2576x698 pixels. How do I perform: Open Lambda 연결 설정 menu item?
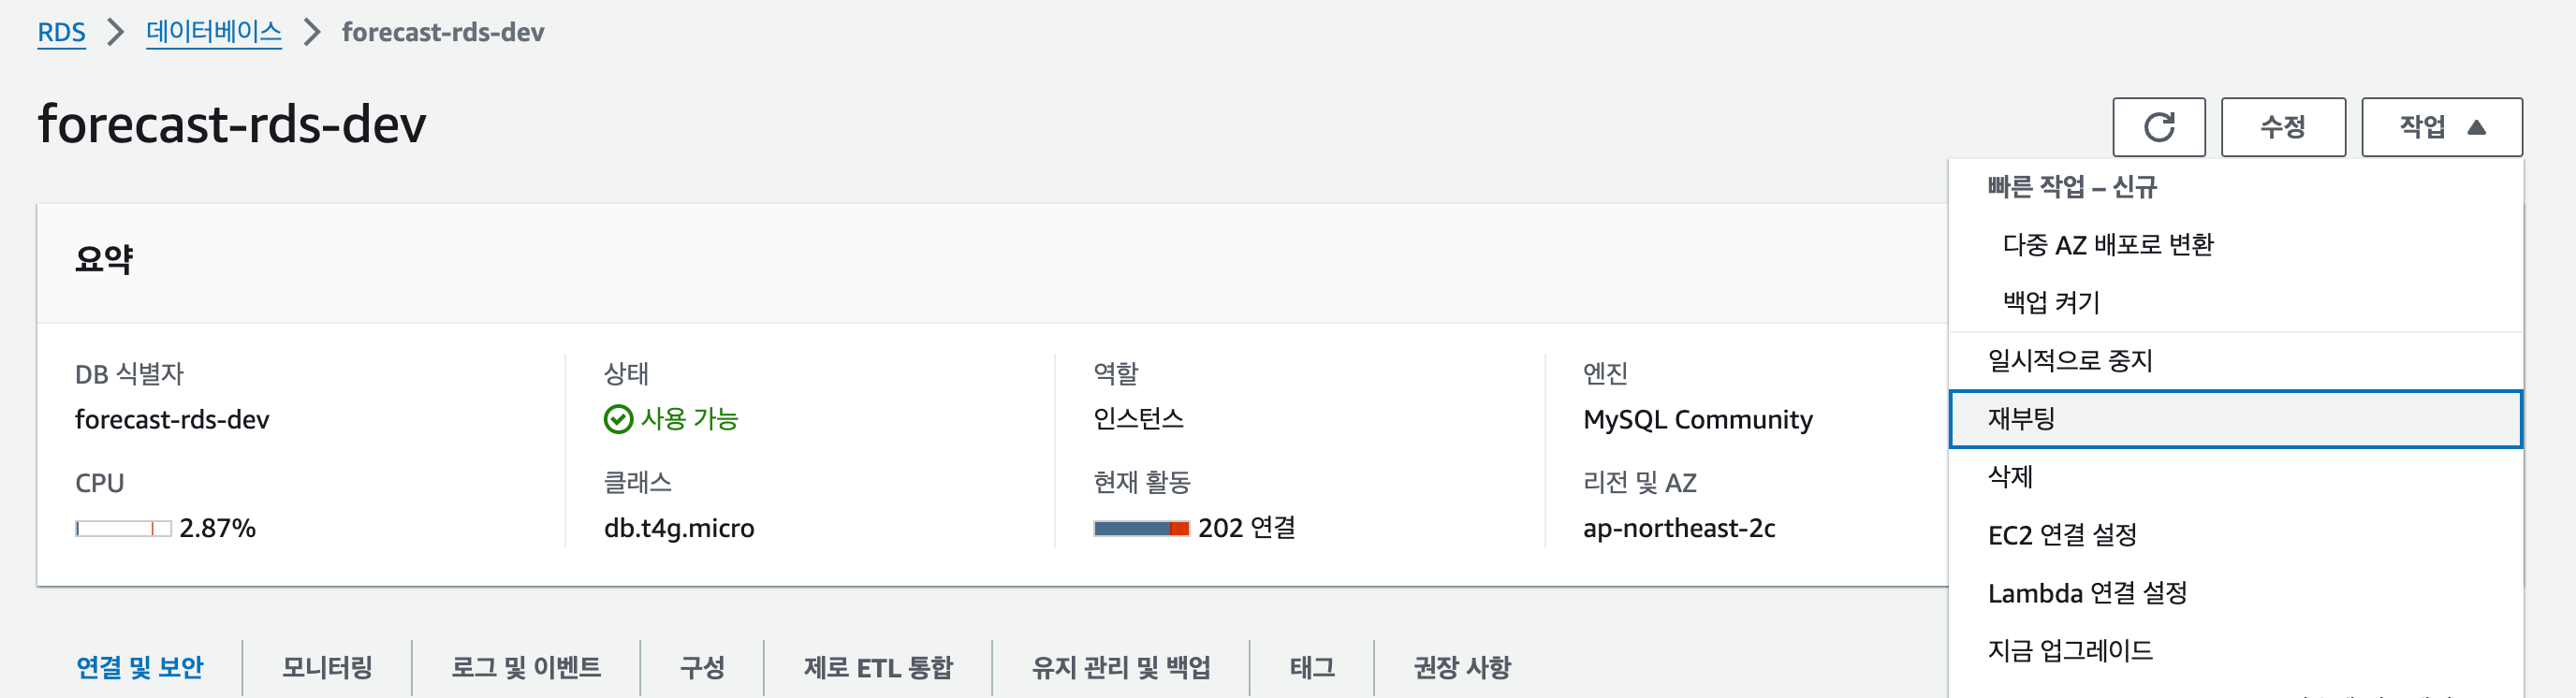point(2235,593)
